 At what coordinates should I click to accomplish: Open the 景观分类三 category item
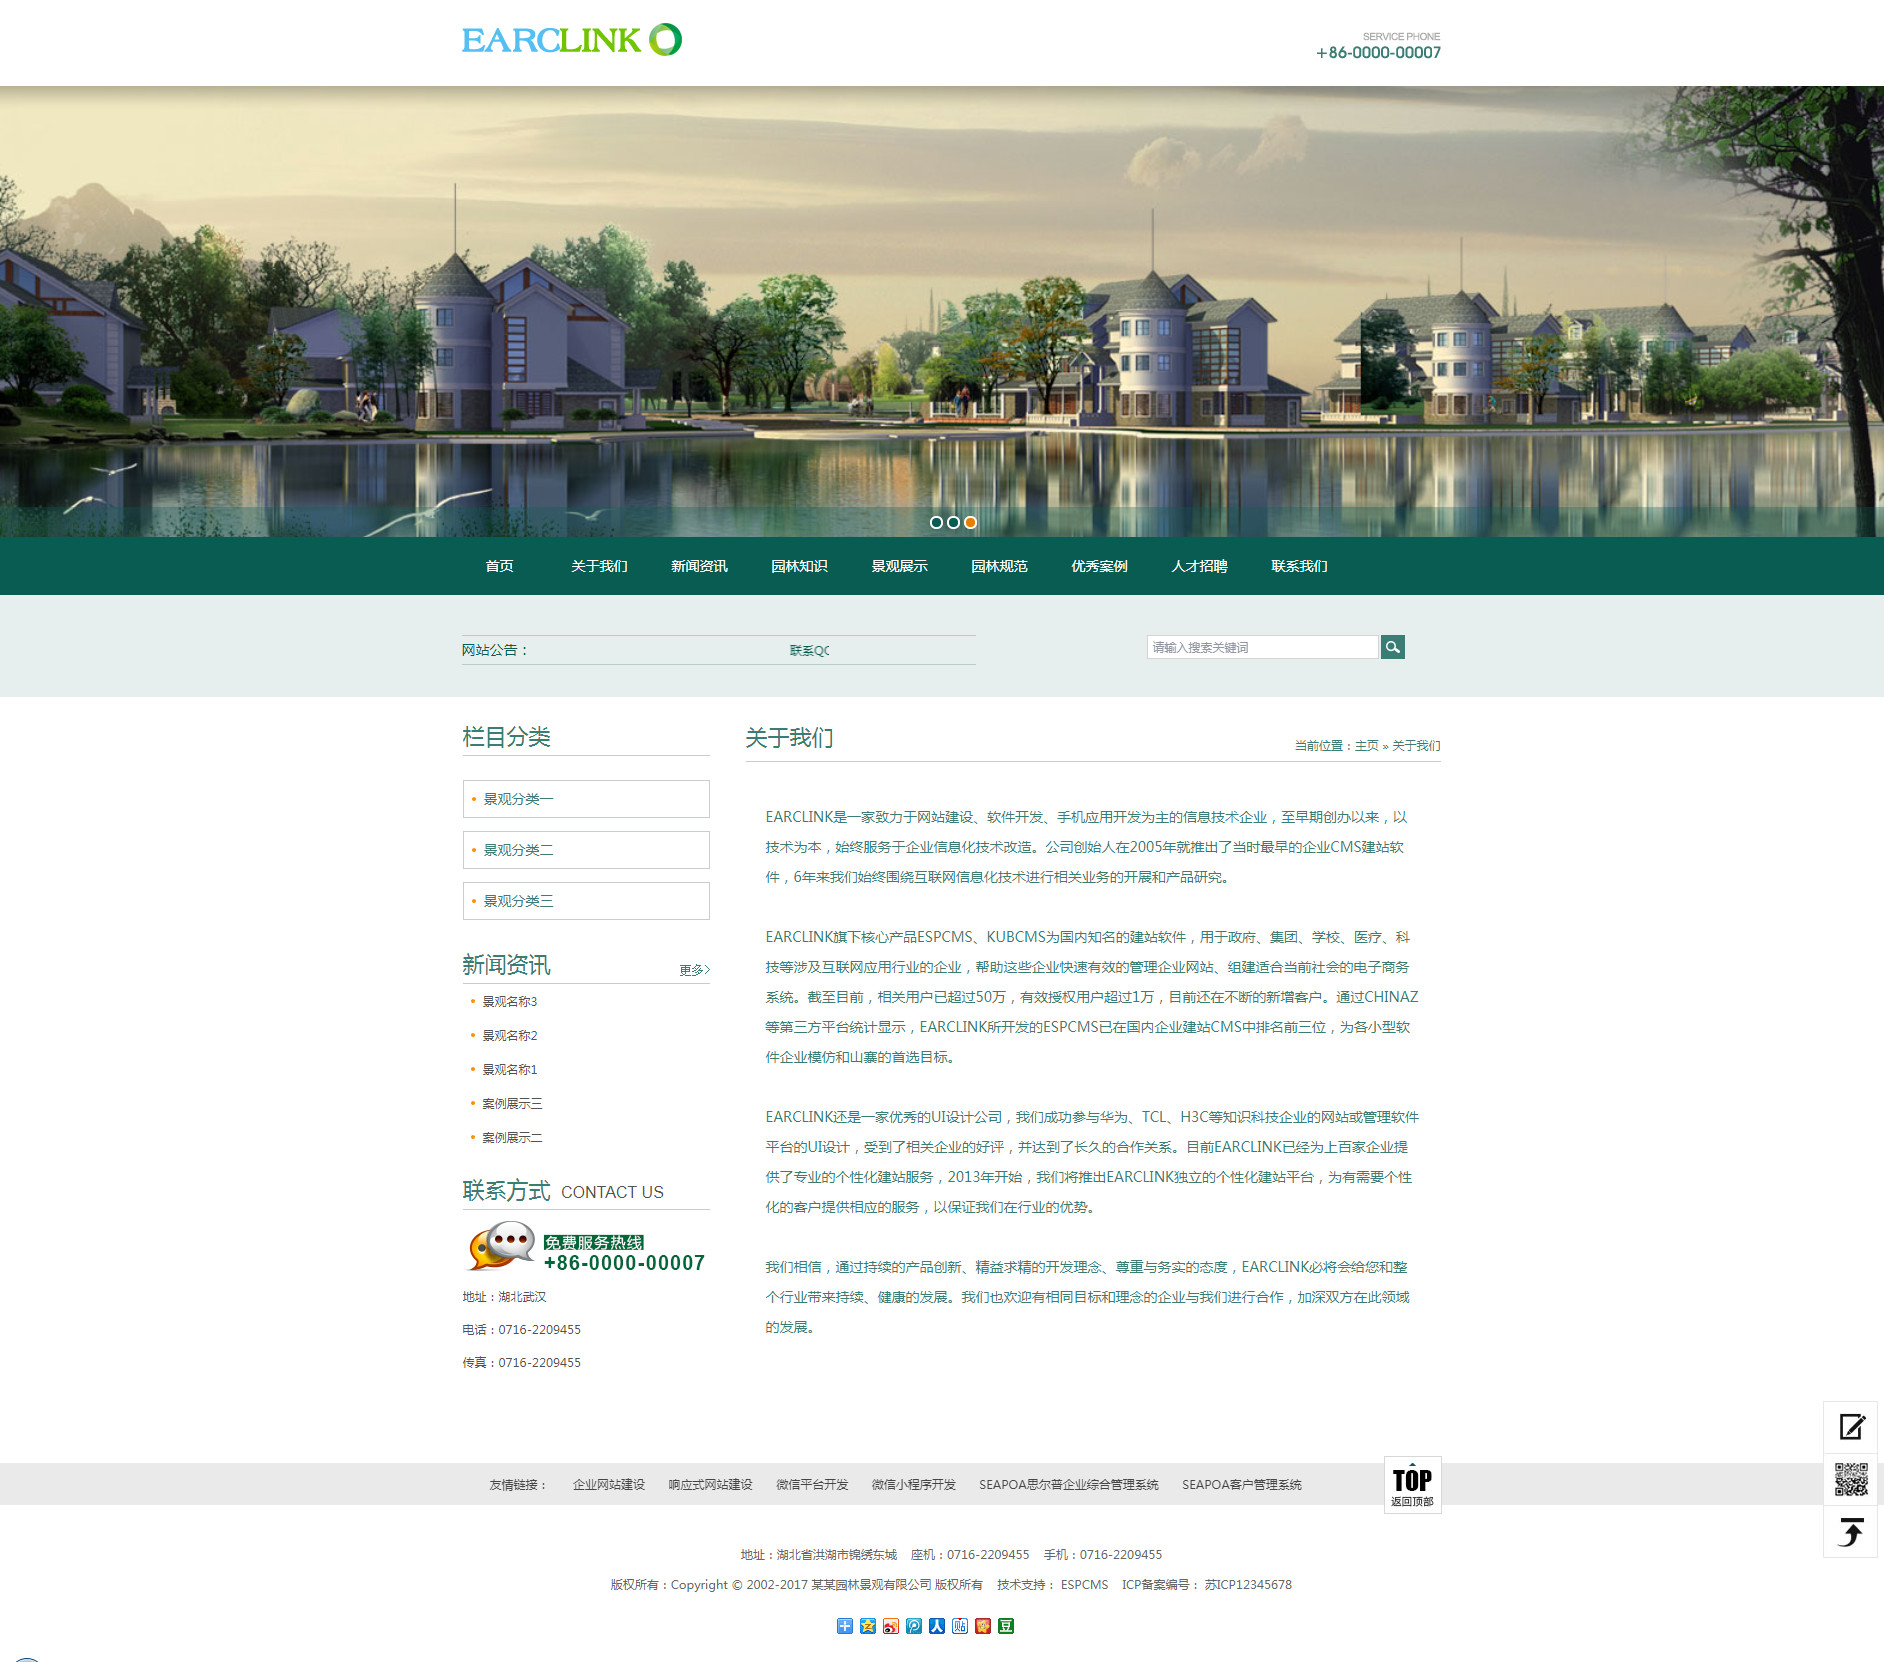[586, 901]
